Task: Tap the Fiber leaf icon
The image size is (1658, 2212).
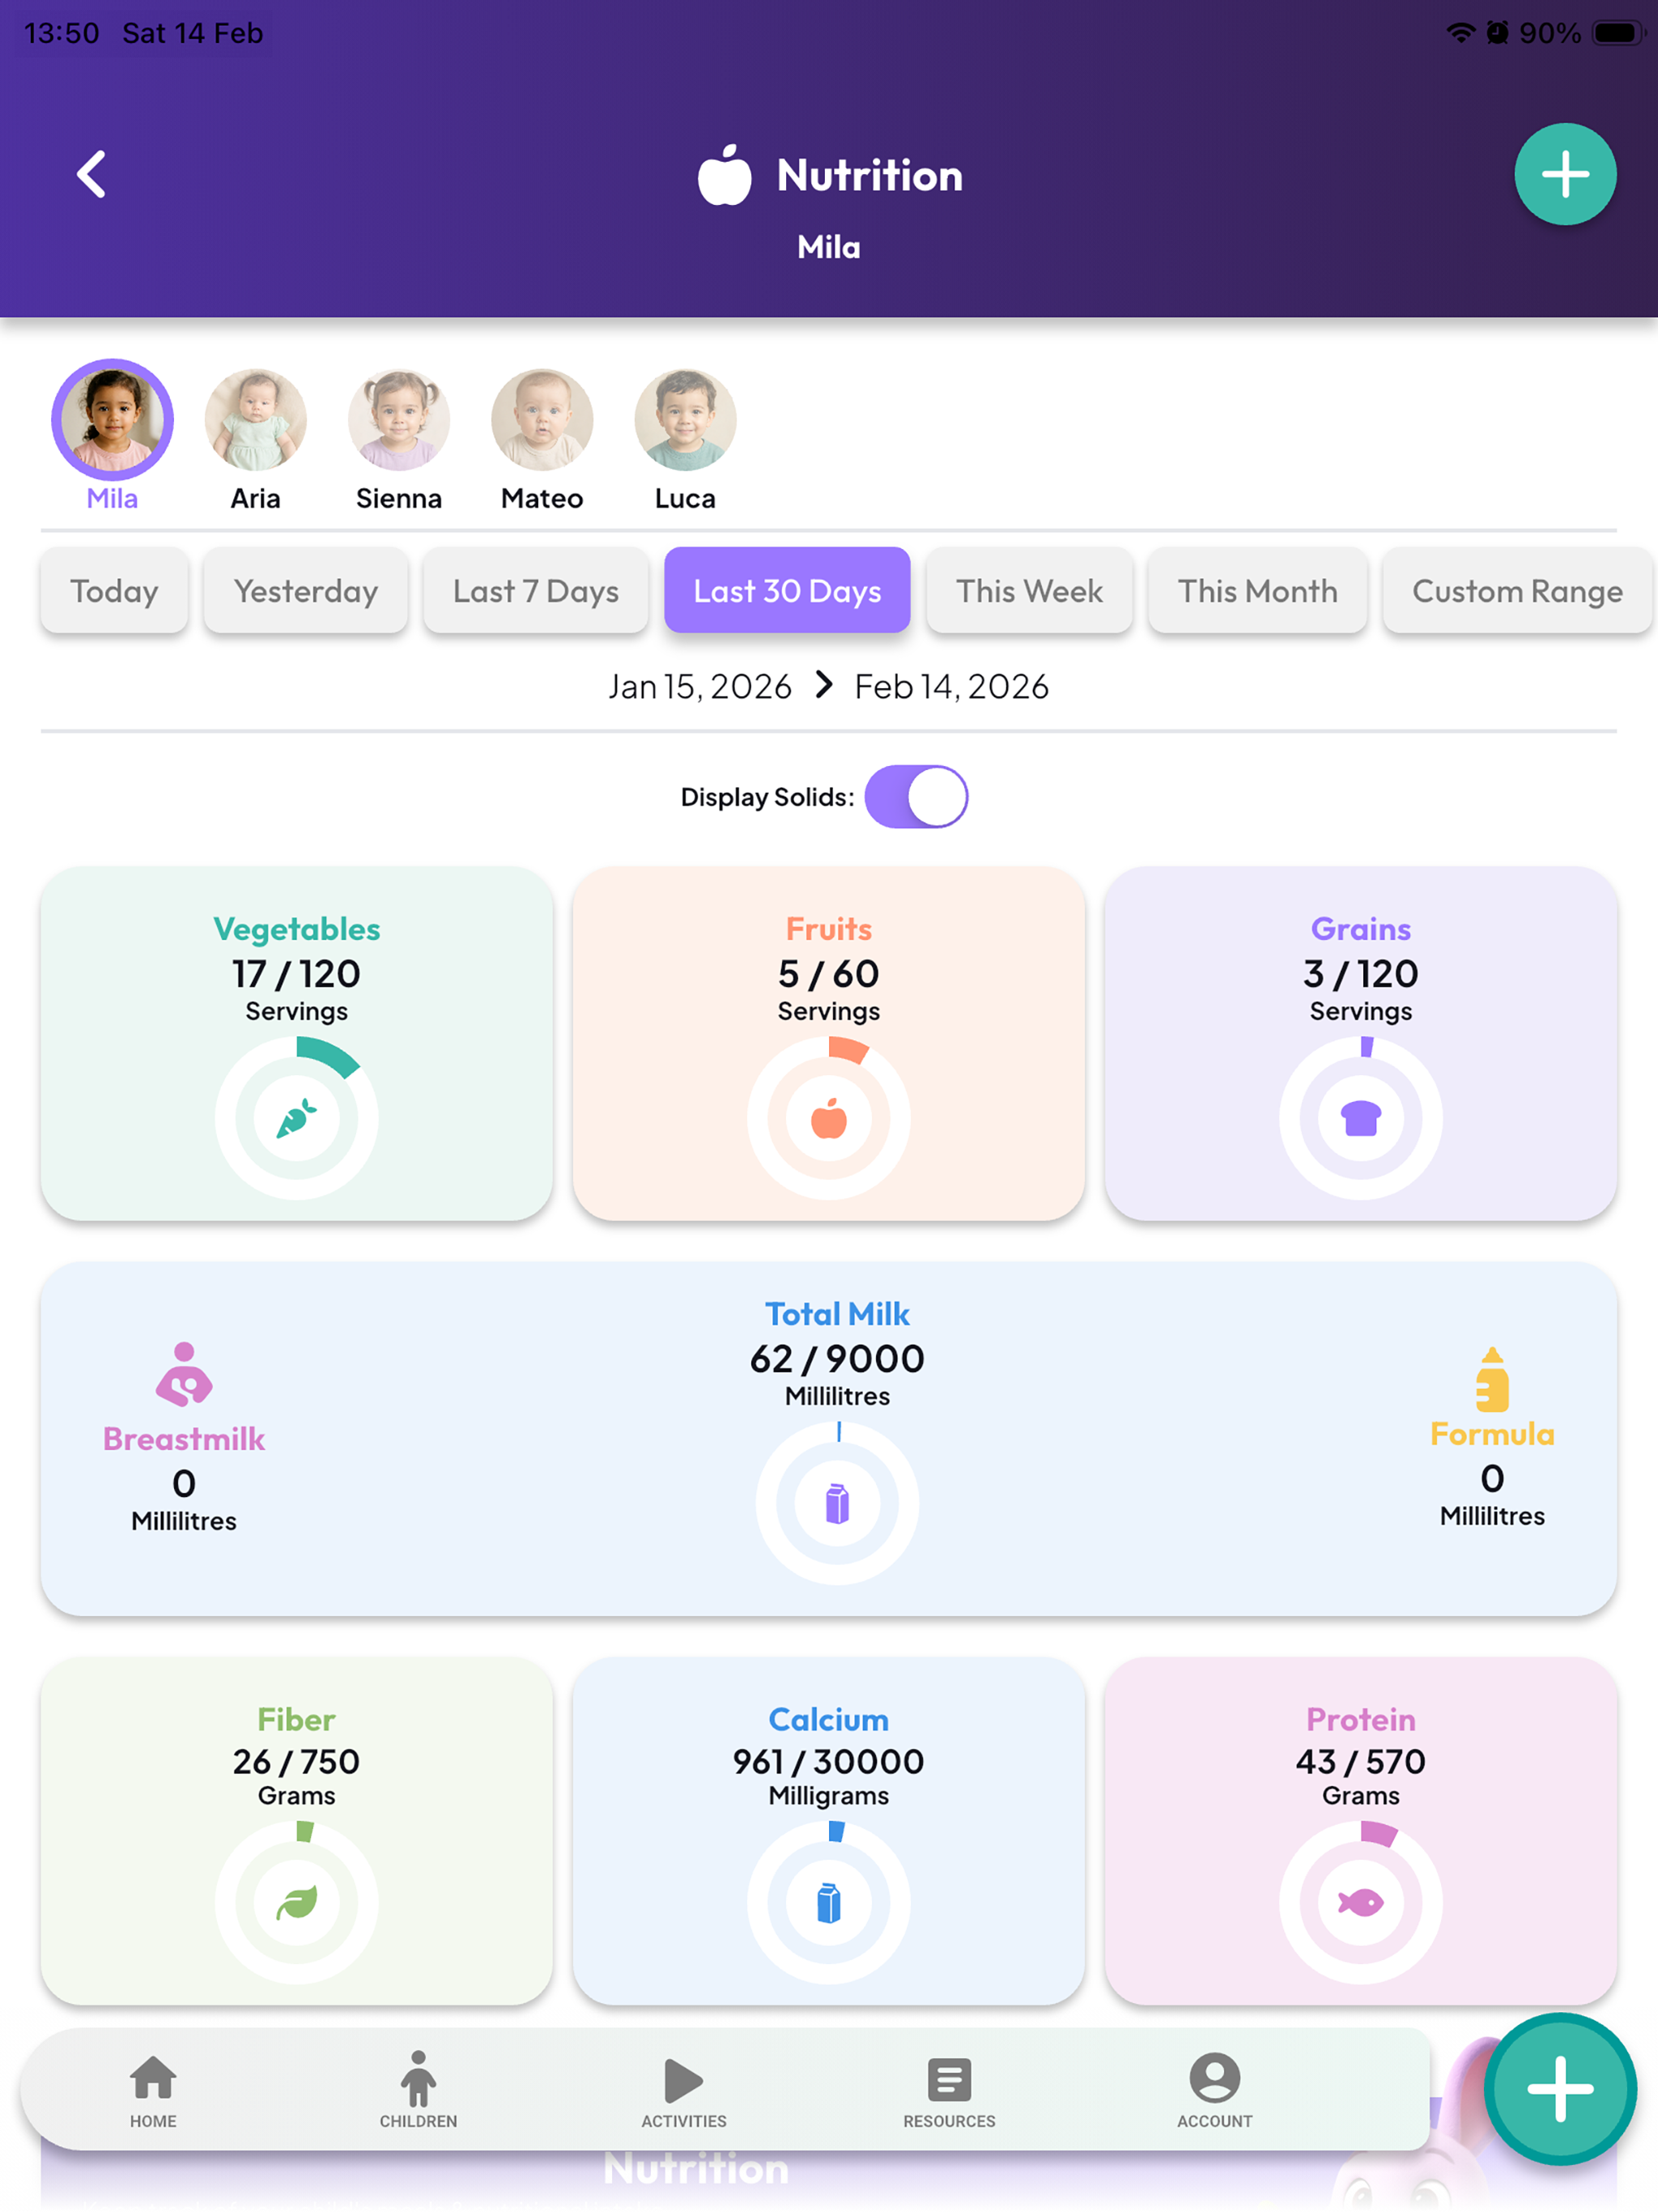Action: pos(297,1902)
